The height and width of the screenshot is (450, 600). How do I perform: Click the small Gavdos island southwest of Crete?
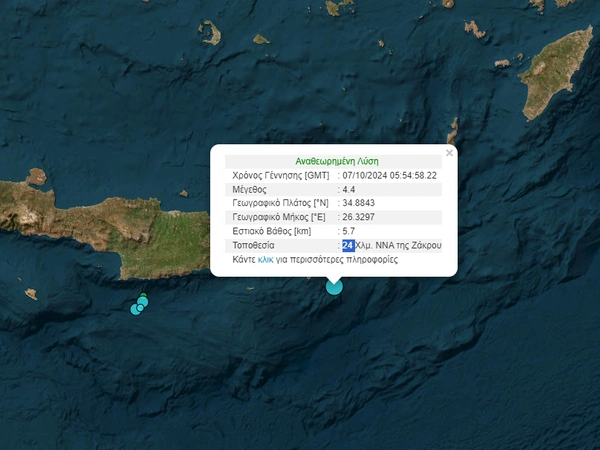point(31,294)
